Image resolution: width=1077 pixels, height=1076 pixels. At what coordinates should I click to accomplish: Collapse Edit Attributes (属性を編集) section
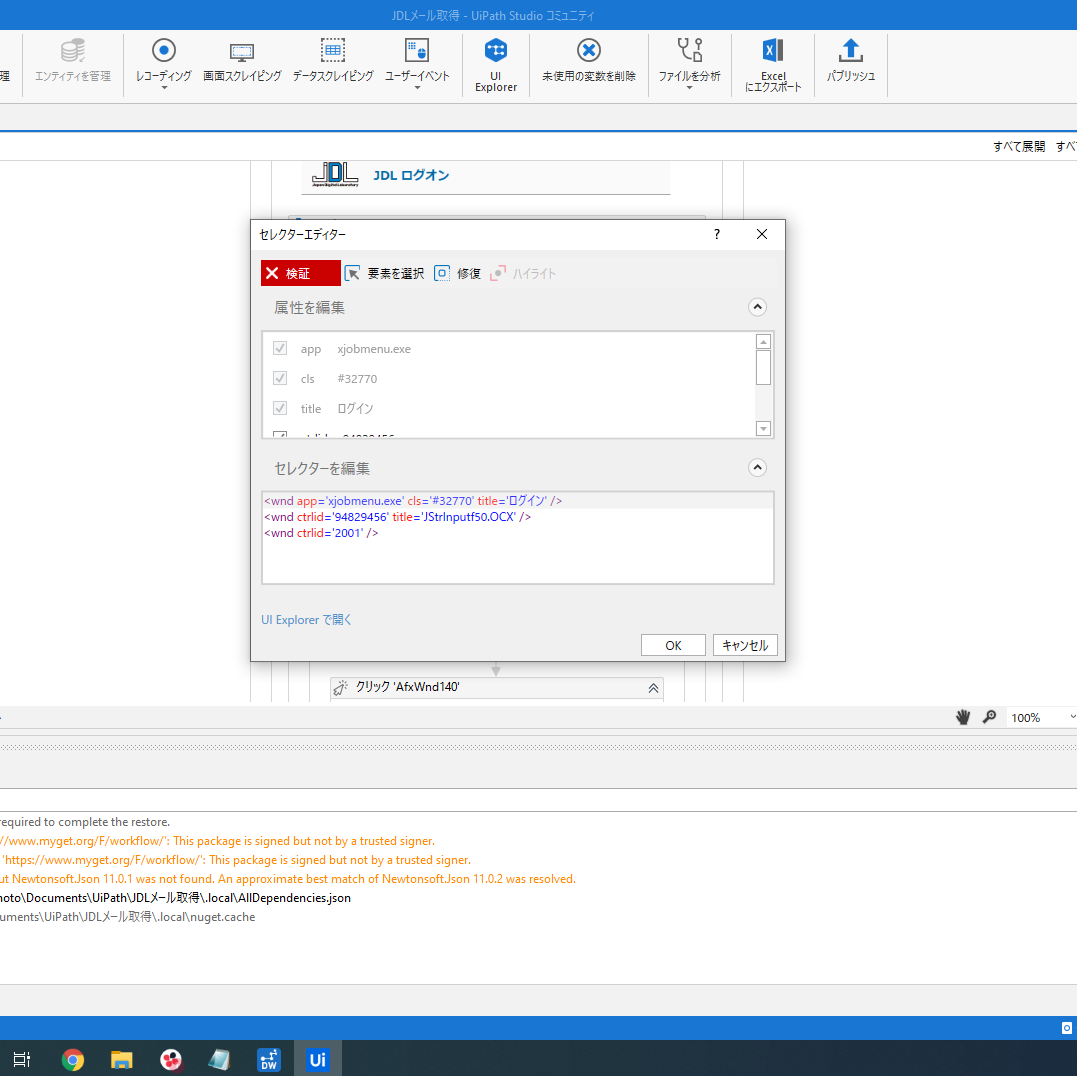pos(757,307)
